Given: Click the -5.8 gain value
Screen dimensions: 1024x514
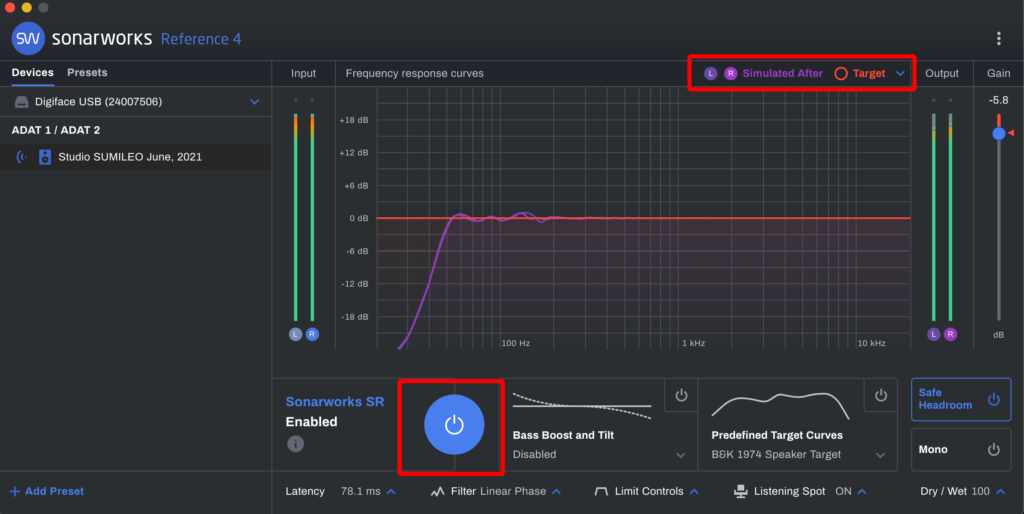Looking at the screenshot, I should 999,100.
